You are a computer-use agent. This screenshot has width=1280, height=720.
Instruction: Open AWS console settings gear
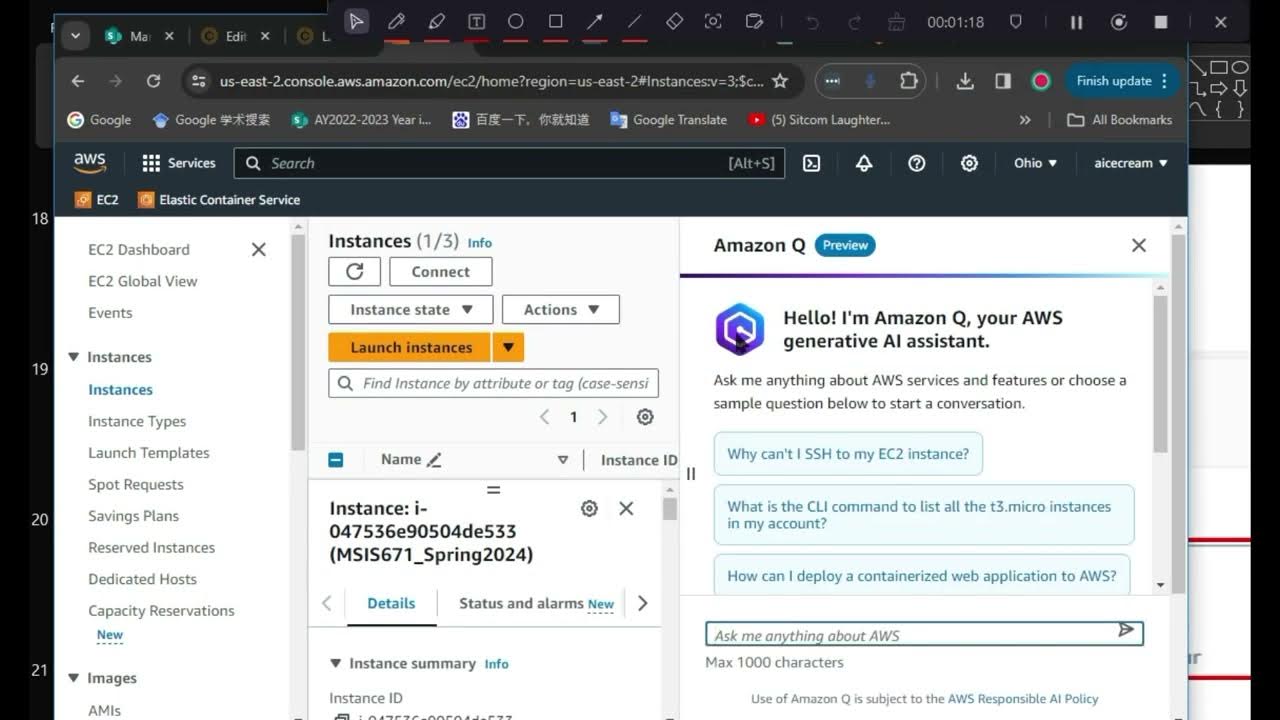969,163
